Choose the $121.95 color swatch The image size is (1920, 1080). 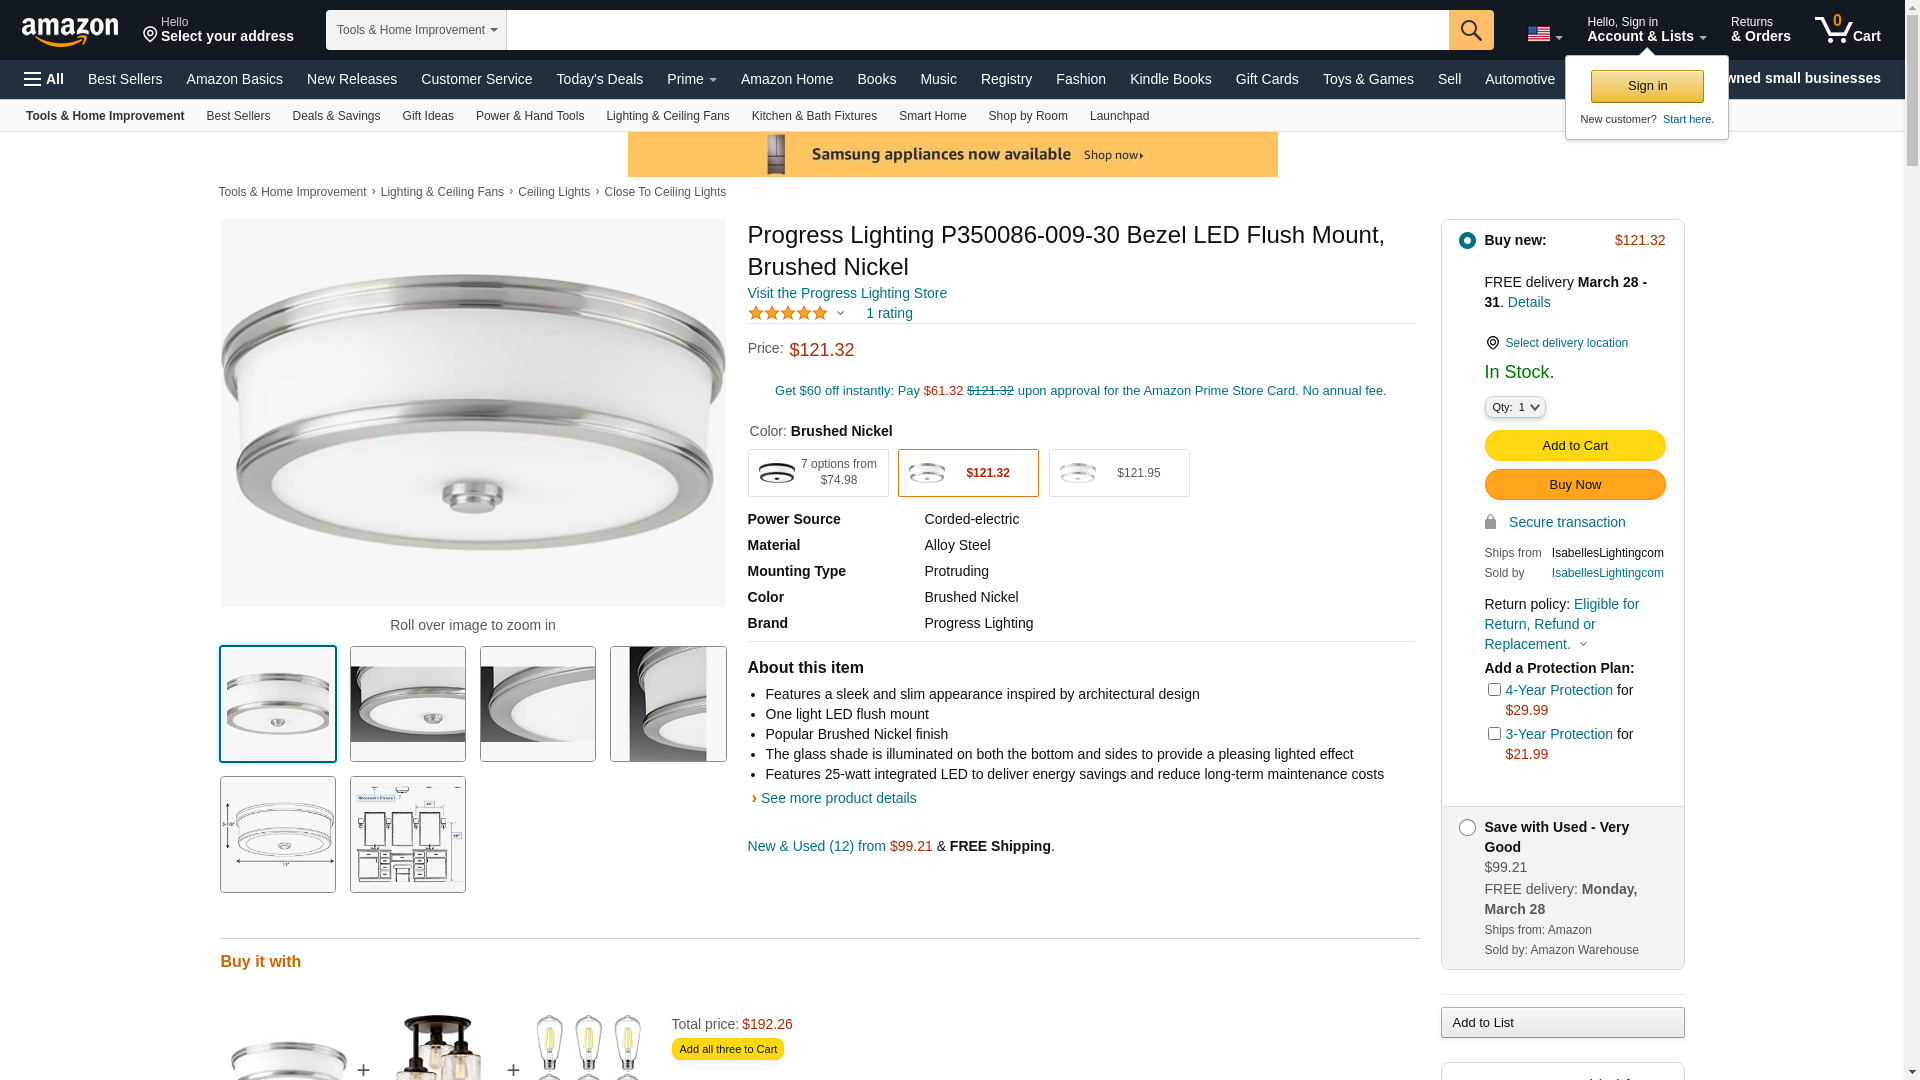[1119, 473]
